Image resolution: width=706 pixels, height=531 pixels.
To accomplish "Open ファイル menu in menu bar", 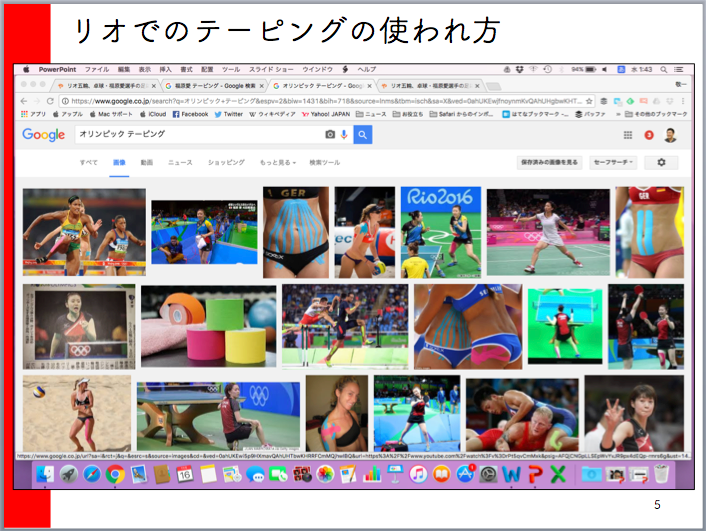I will [x=97, y=69].
